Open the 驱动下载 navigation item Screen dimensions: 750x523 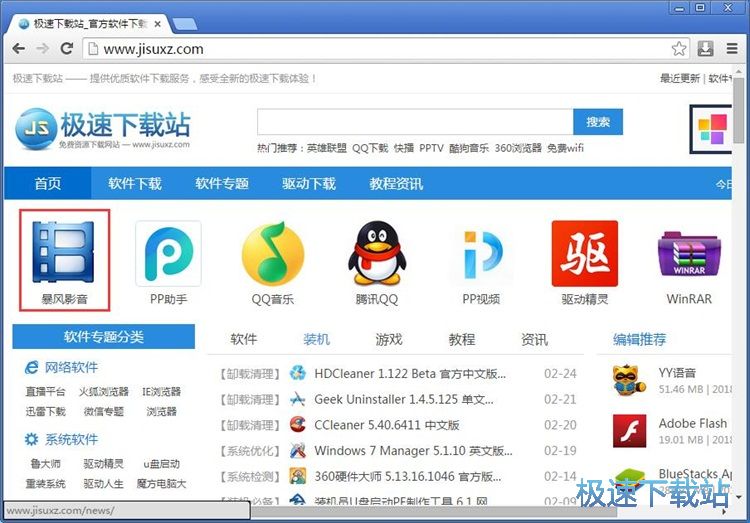[309, 183]
